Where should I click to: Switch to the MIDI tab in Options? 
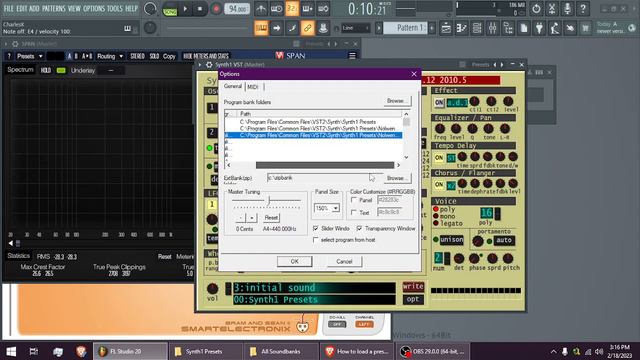tap(253, 87)
